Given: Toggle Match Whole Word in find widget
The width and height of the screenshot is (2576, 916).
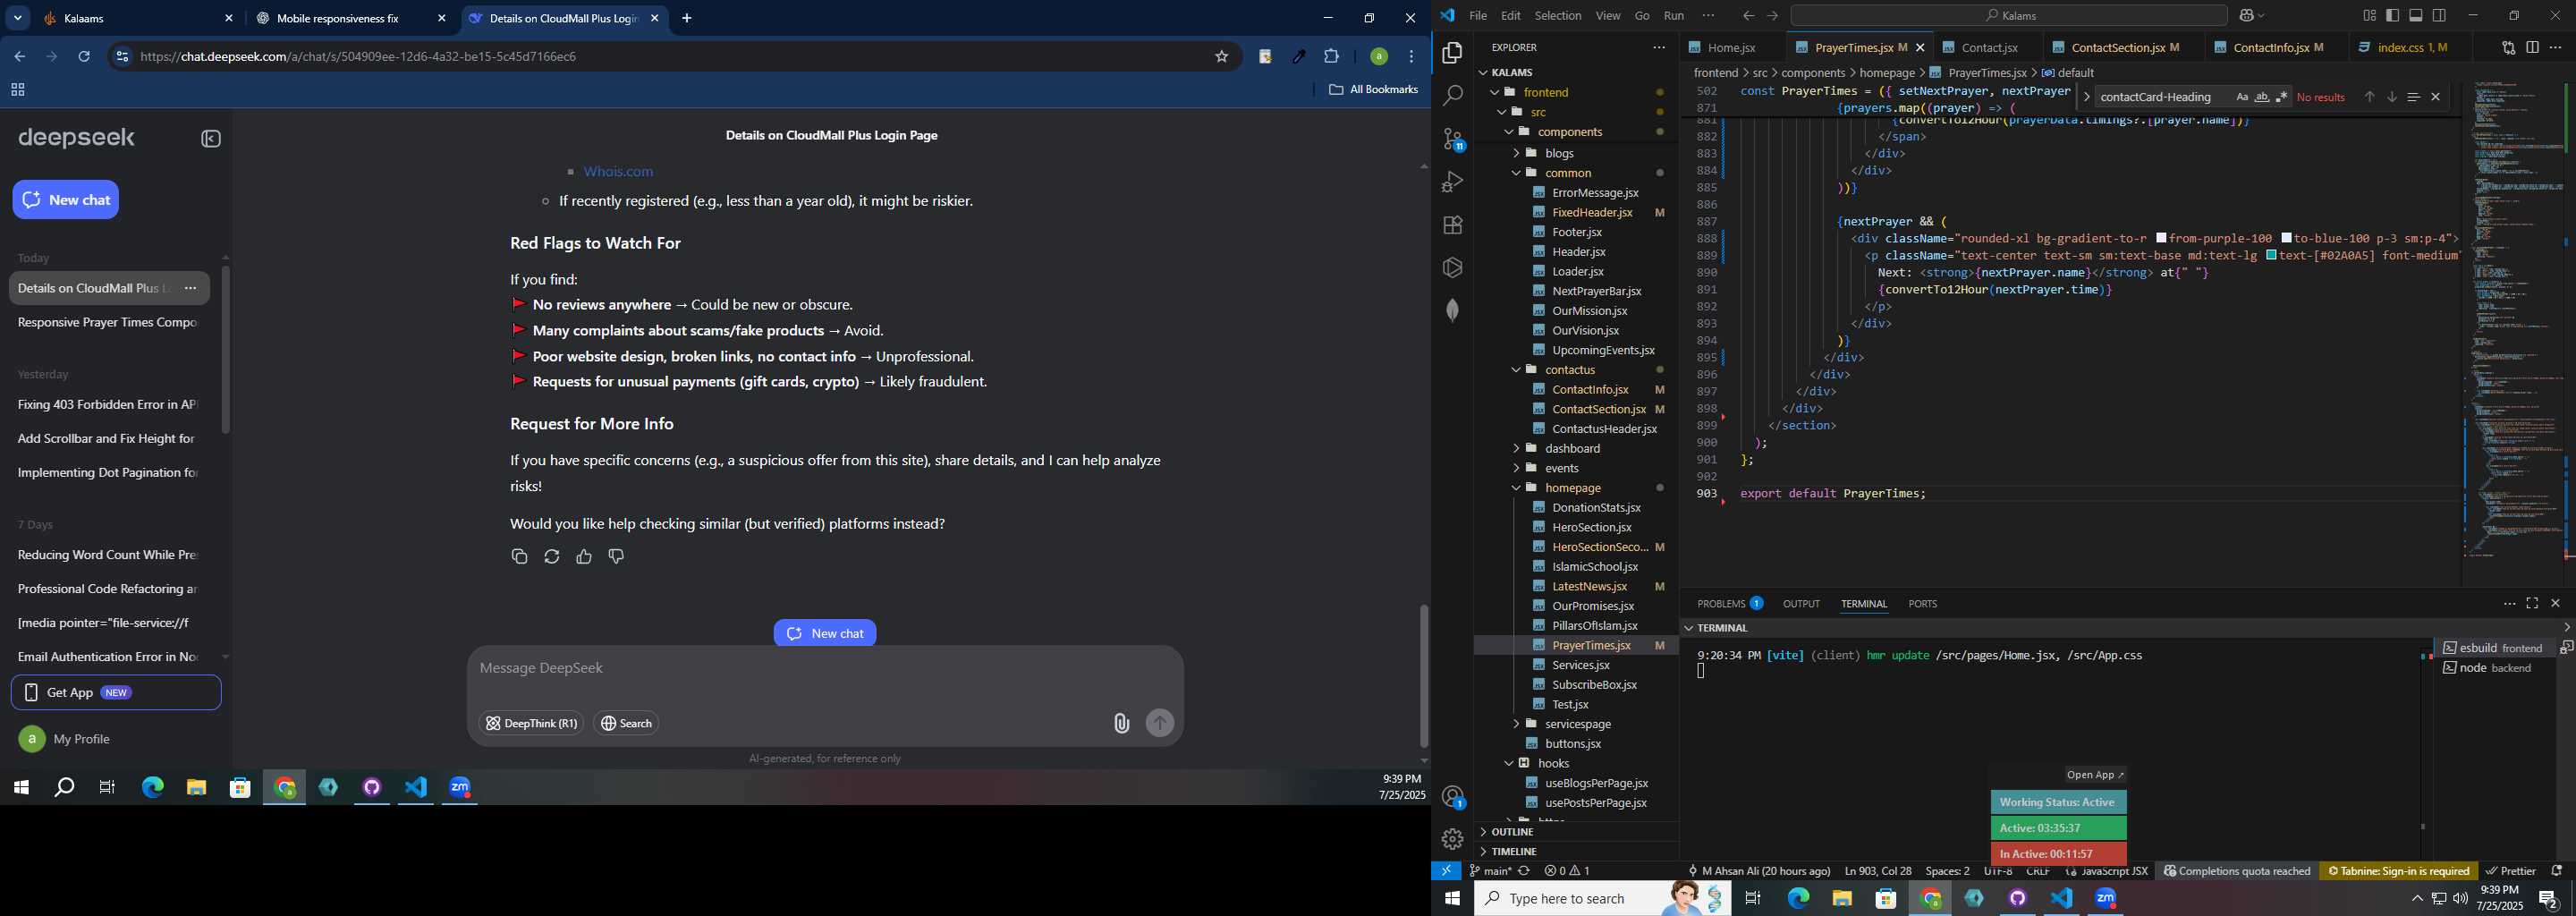Looking at the screenshot, I should 2262,97.
